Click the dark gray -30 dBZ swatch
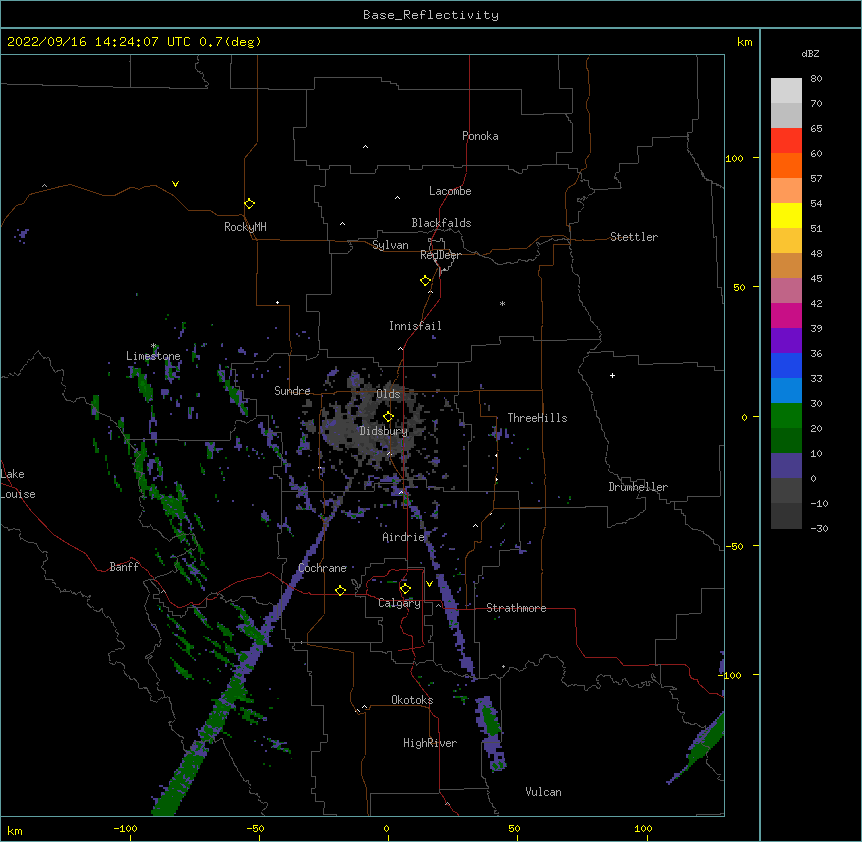Viewport: 862px width, 842px height. click(786, 516)
